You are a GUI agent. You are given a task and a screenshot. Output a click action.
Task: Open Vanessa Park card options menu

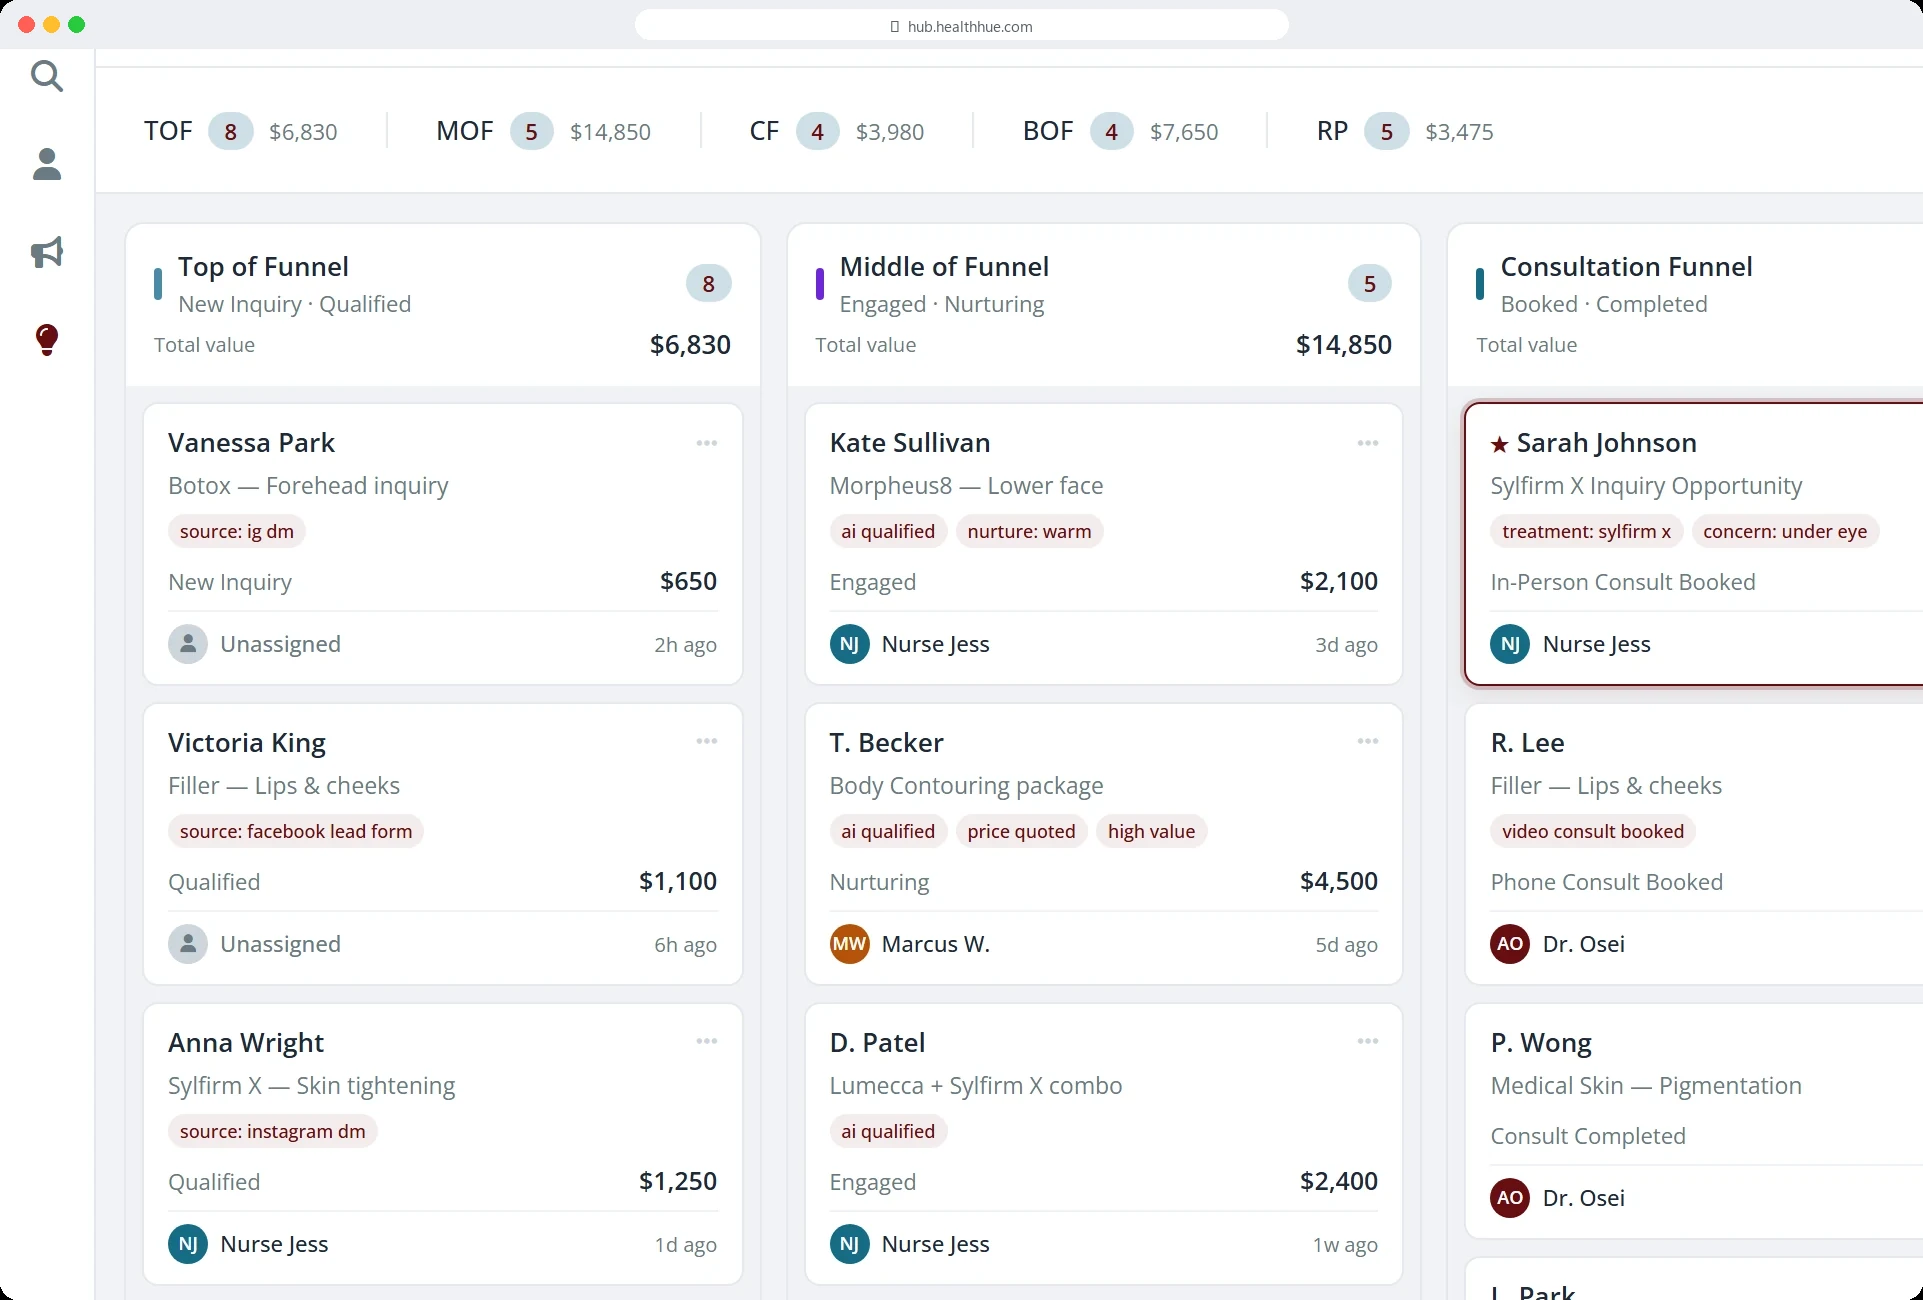[x=707, y=443]
